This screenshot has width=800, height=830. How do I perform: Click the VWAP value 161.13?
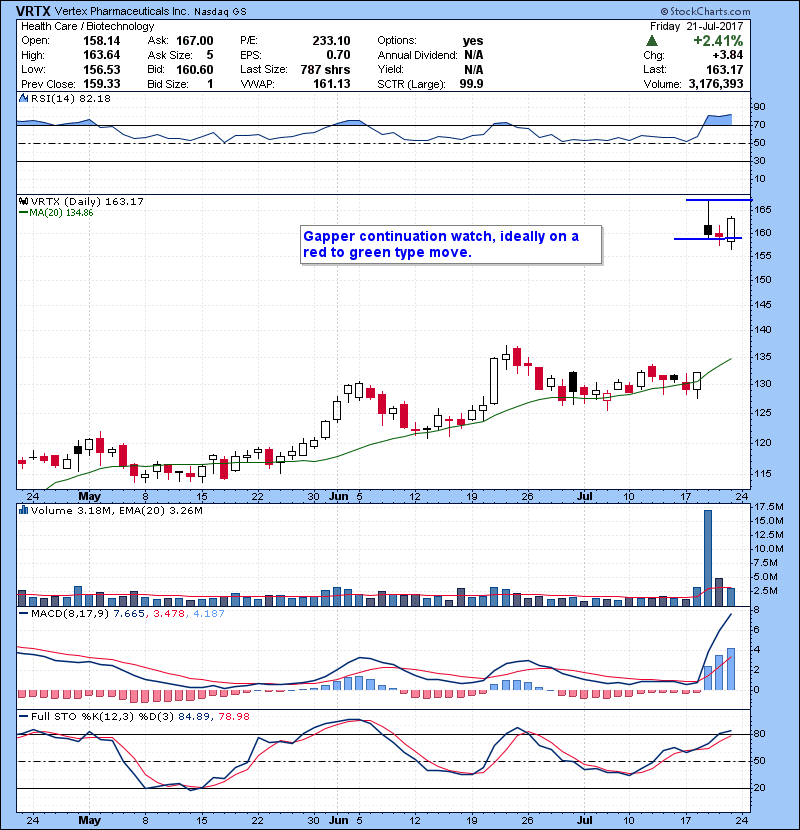click(x=331, y=84)
